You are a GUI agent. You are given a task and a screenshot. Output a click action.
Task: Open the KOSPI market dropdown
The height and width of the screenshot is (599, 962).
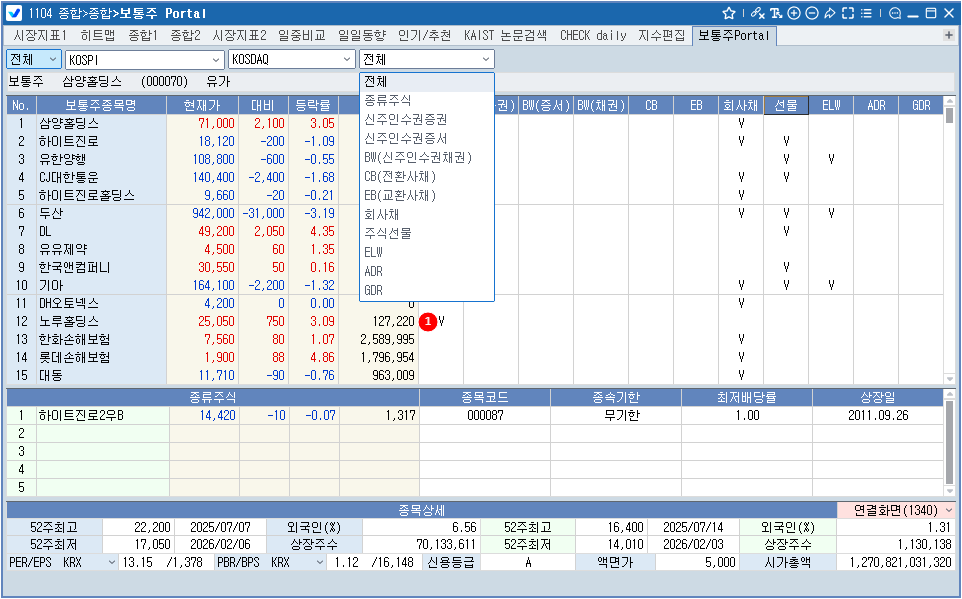pyautogui.click(x=144, y=59)
